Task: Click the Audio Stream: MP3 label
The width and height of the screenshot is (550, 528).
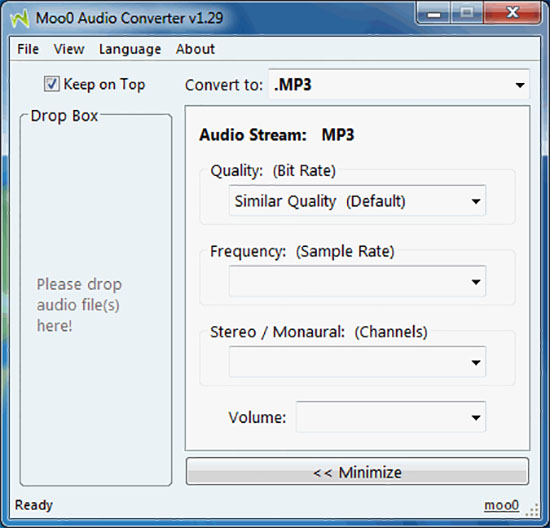Action: coord(277,135)
